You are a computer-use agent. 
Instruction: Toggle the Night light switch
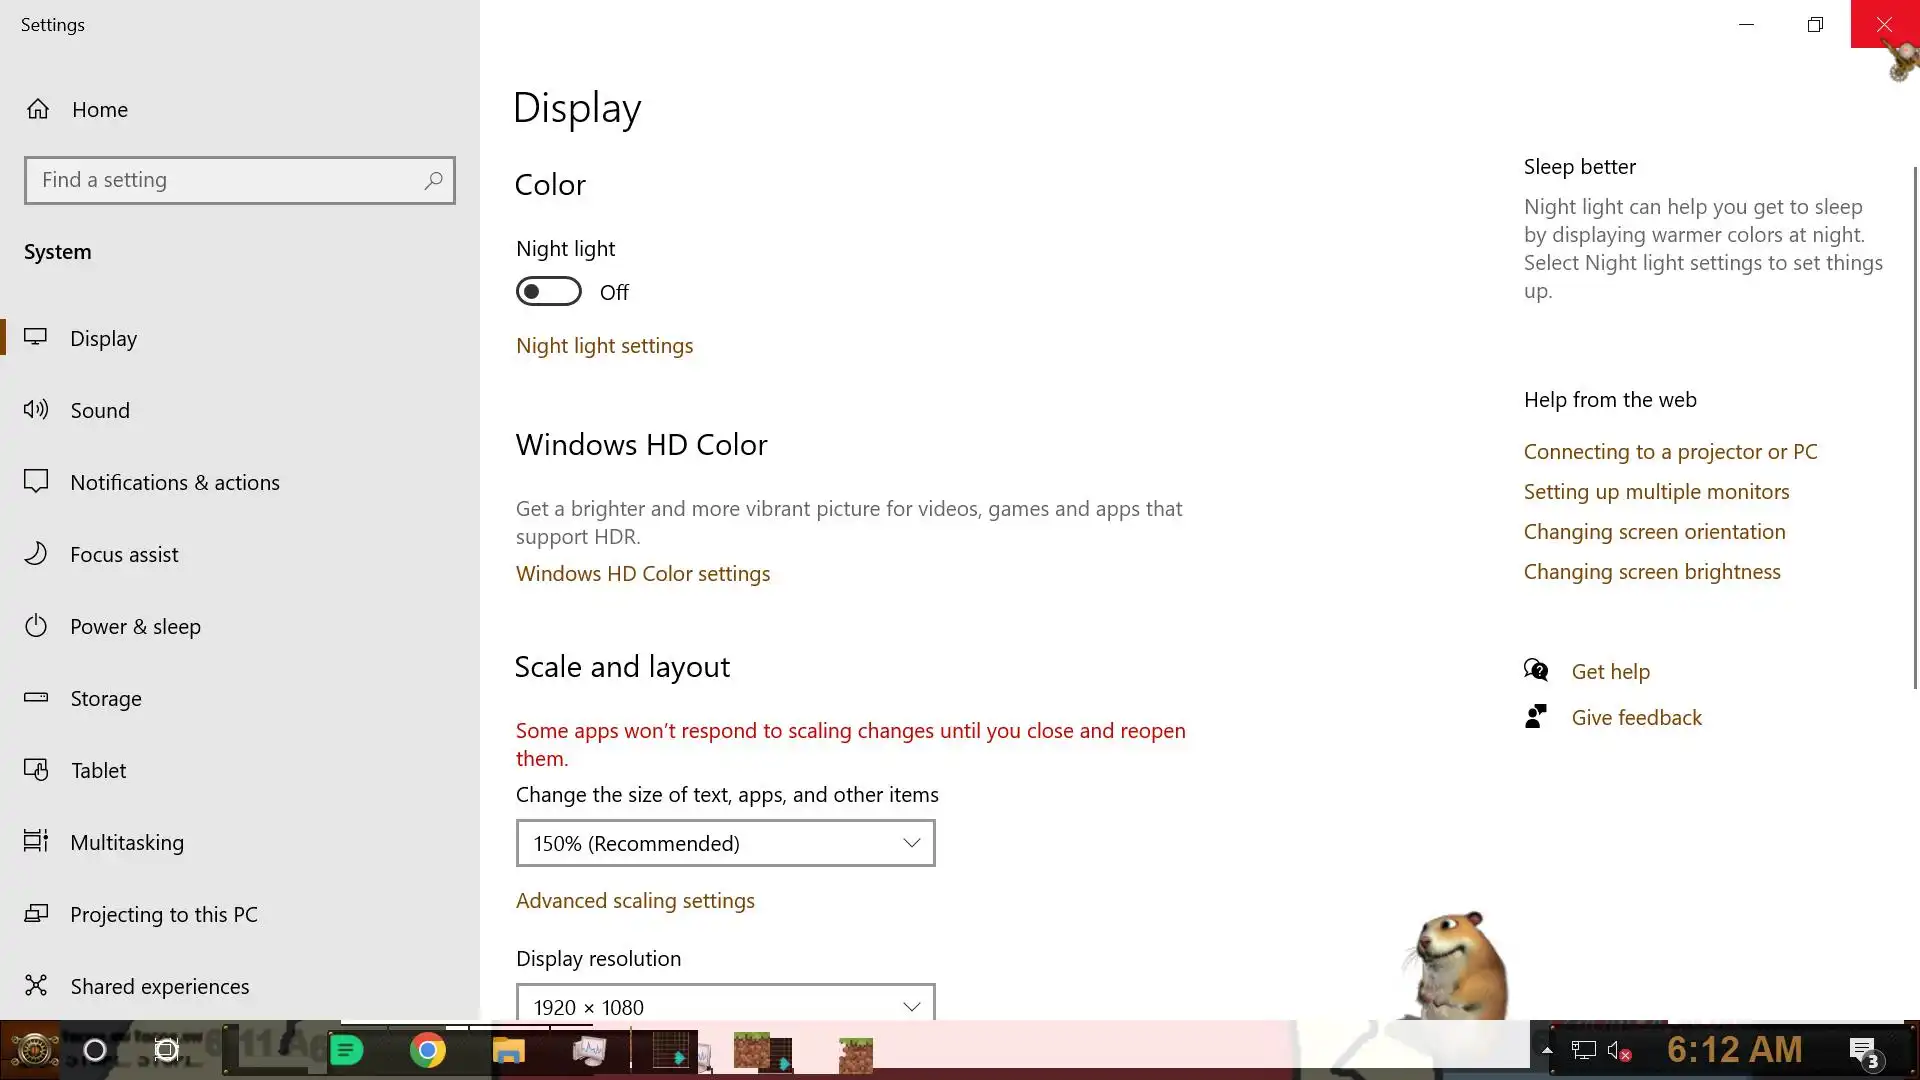548,292
